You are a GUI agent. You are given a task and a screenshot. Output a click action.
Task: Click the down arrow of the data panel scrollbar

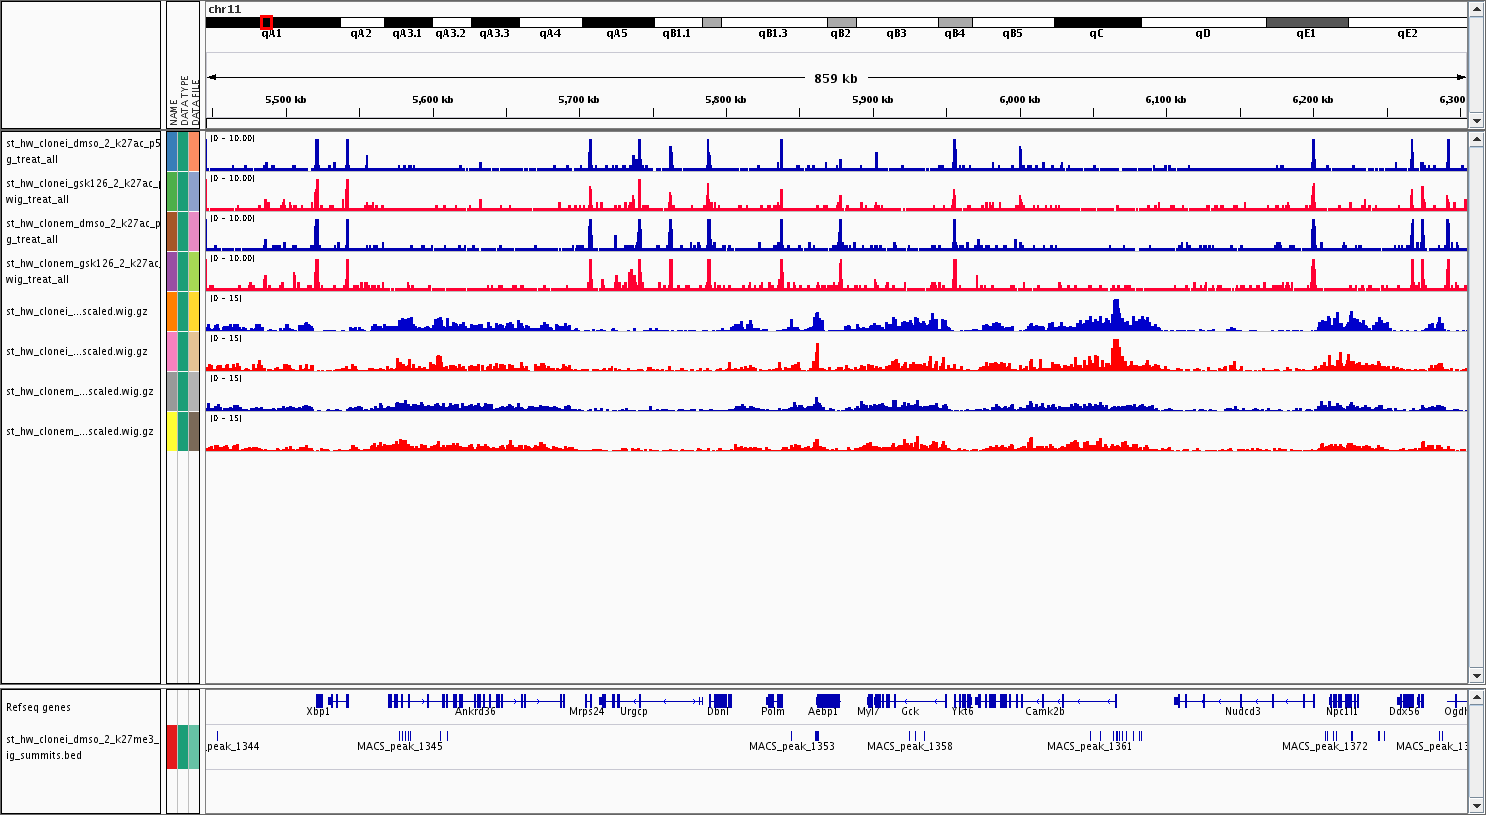[x=1476, y=676]
